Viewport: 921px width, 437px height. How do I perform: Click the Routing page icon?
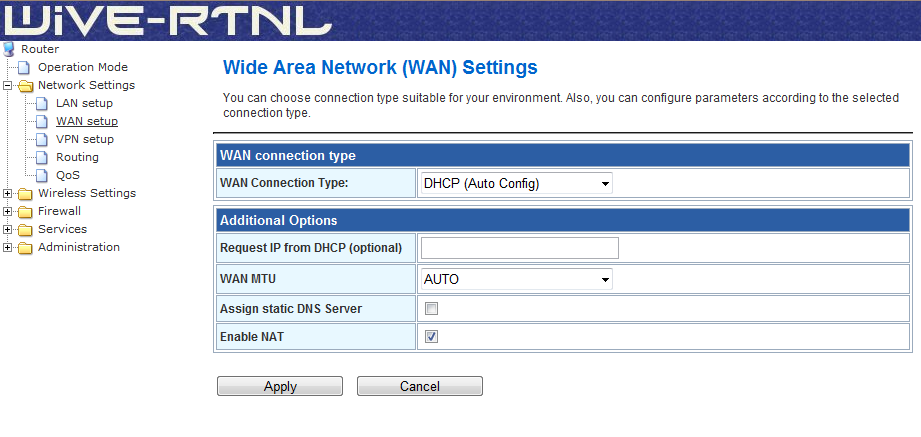point(44,157)
